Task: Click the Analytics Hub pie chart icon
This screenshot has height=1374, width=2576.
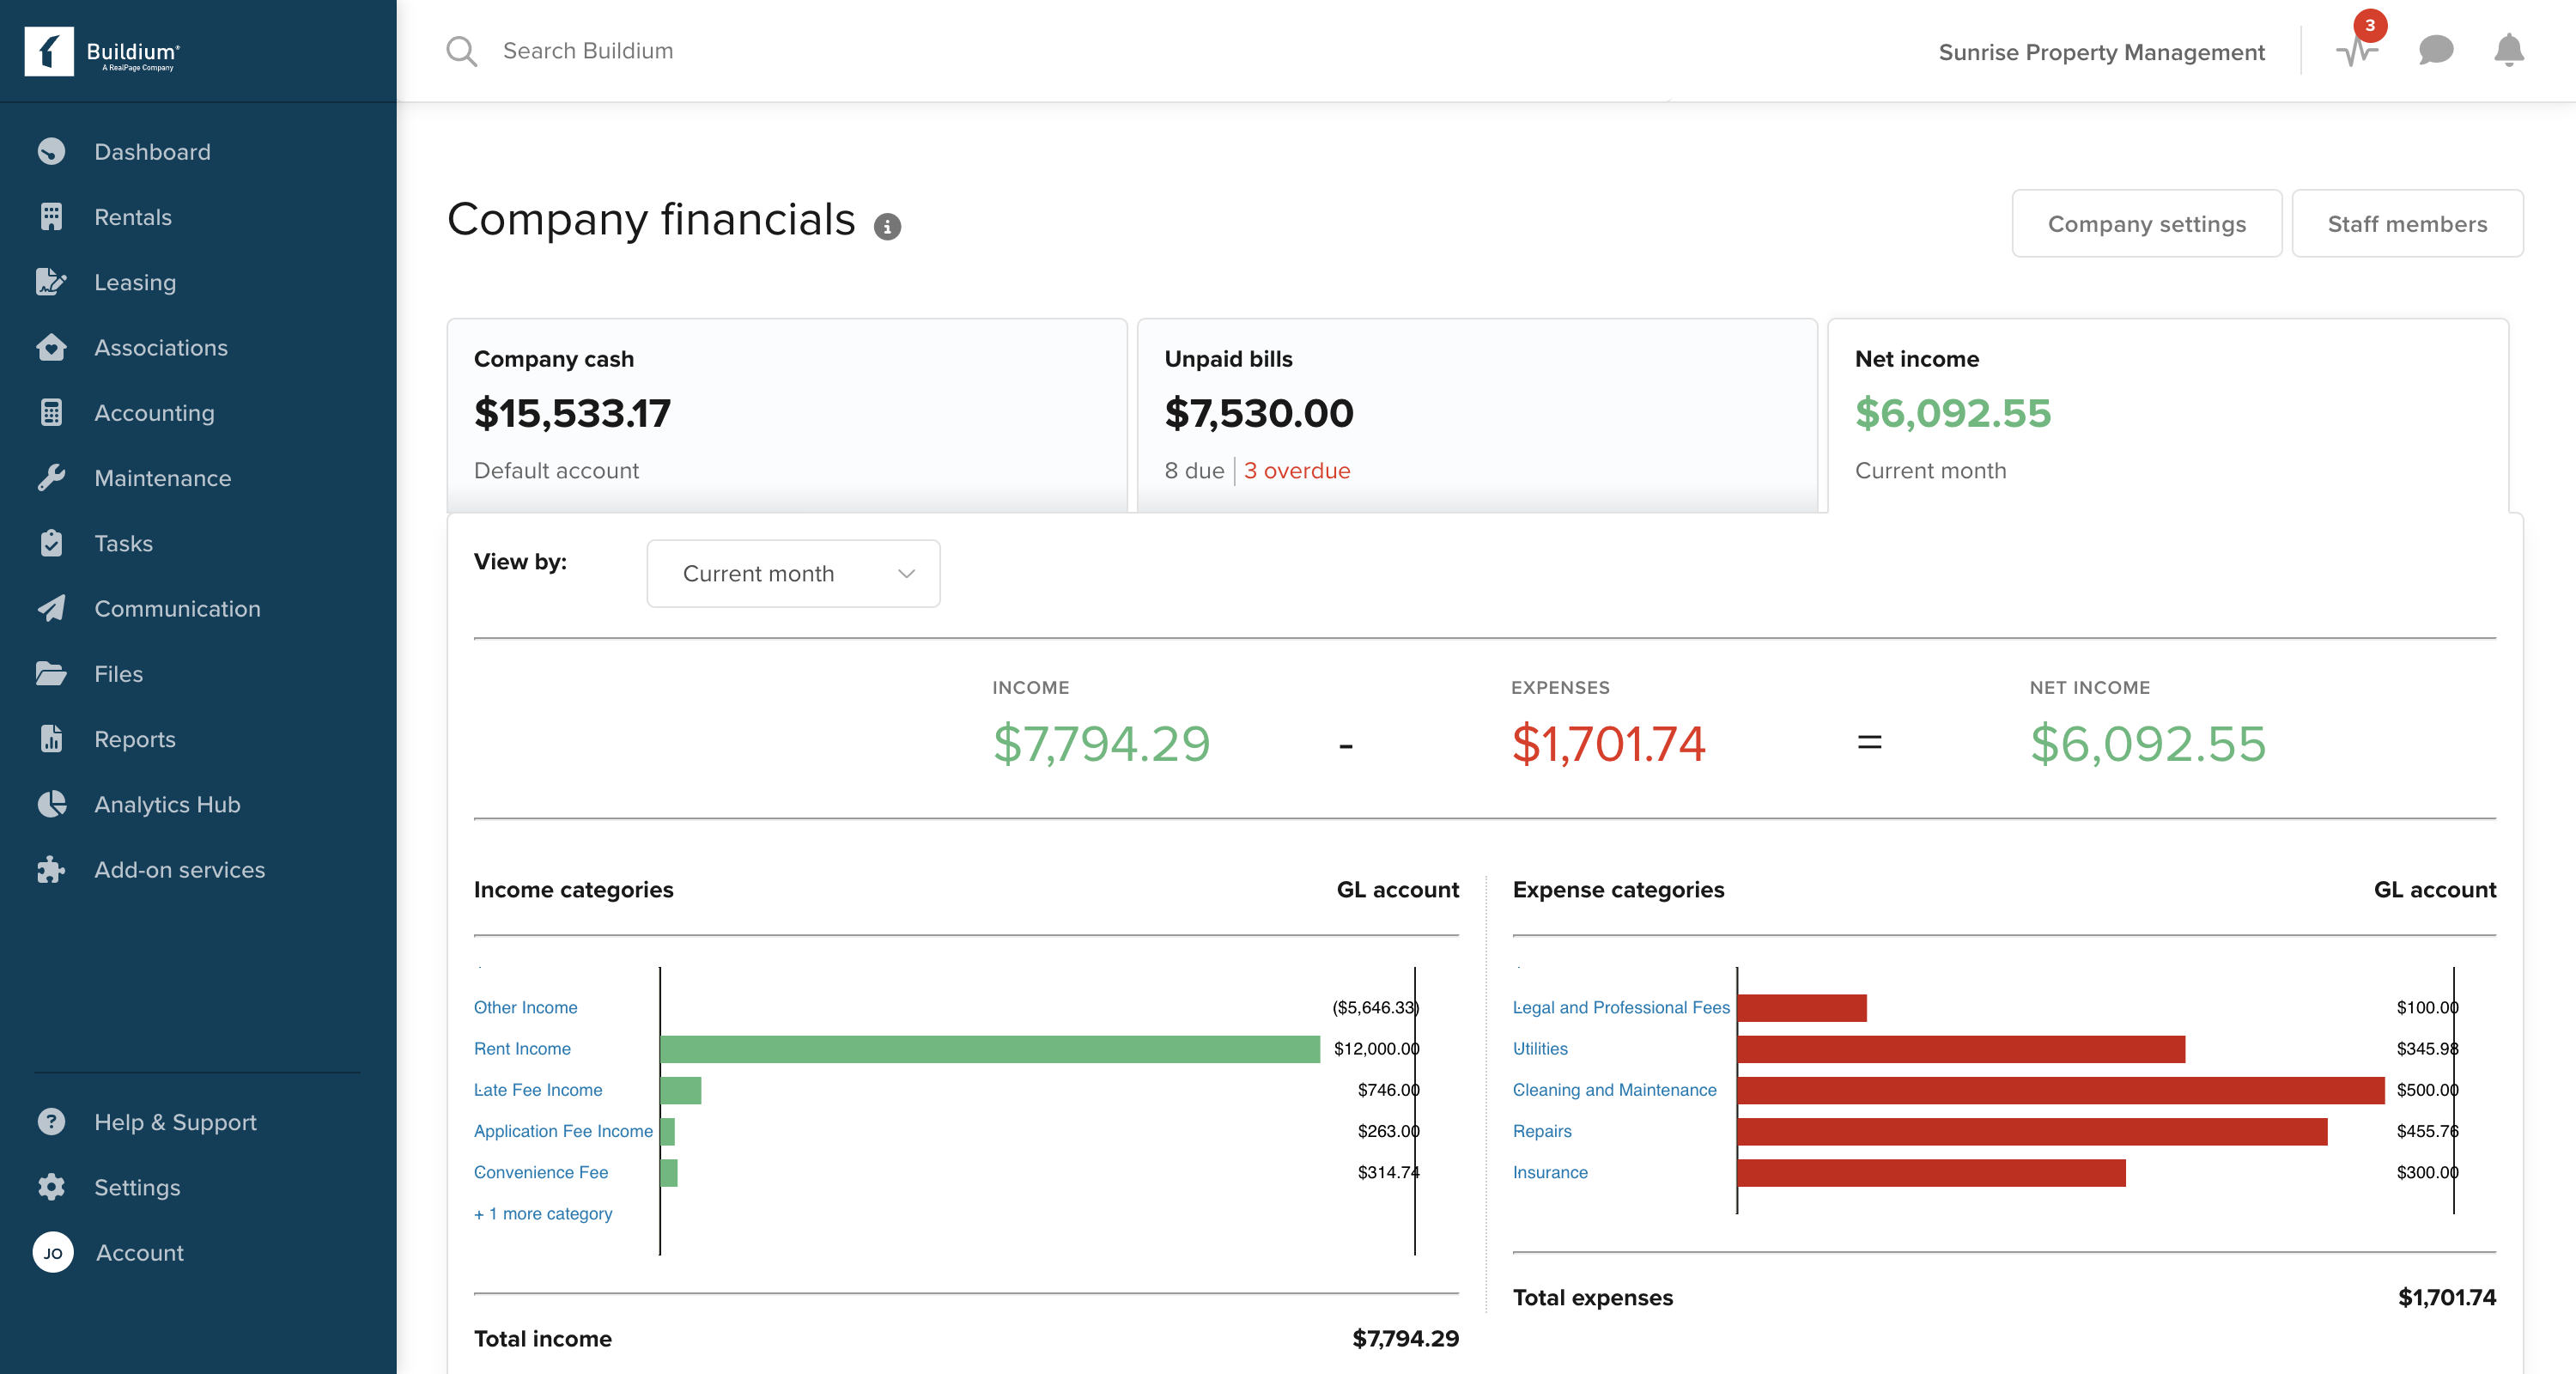Action: point(51,804)
